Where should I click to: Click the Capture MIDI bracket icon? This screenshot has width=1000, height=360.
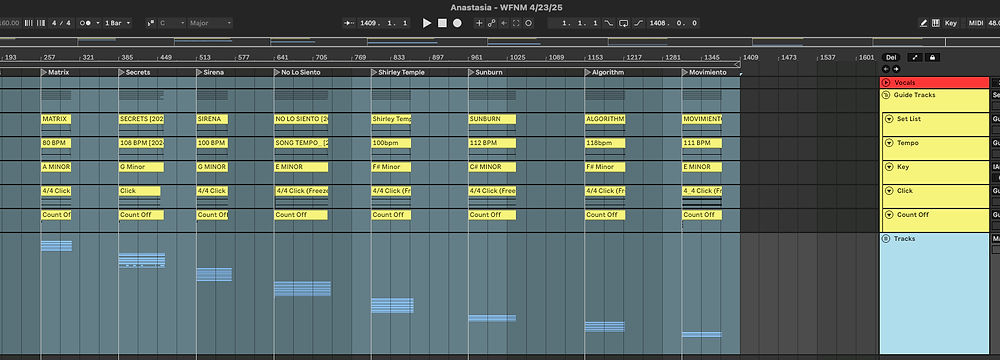coord(516,23)
